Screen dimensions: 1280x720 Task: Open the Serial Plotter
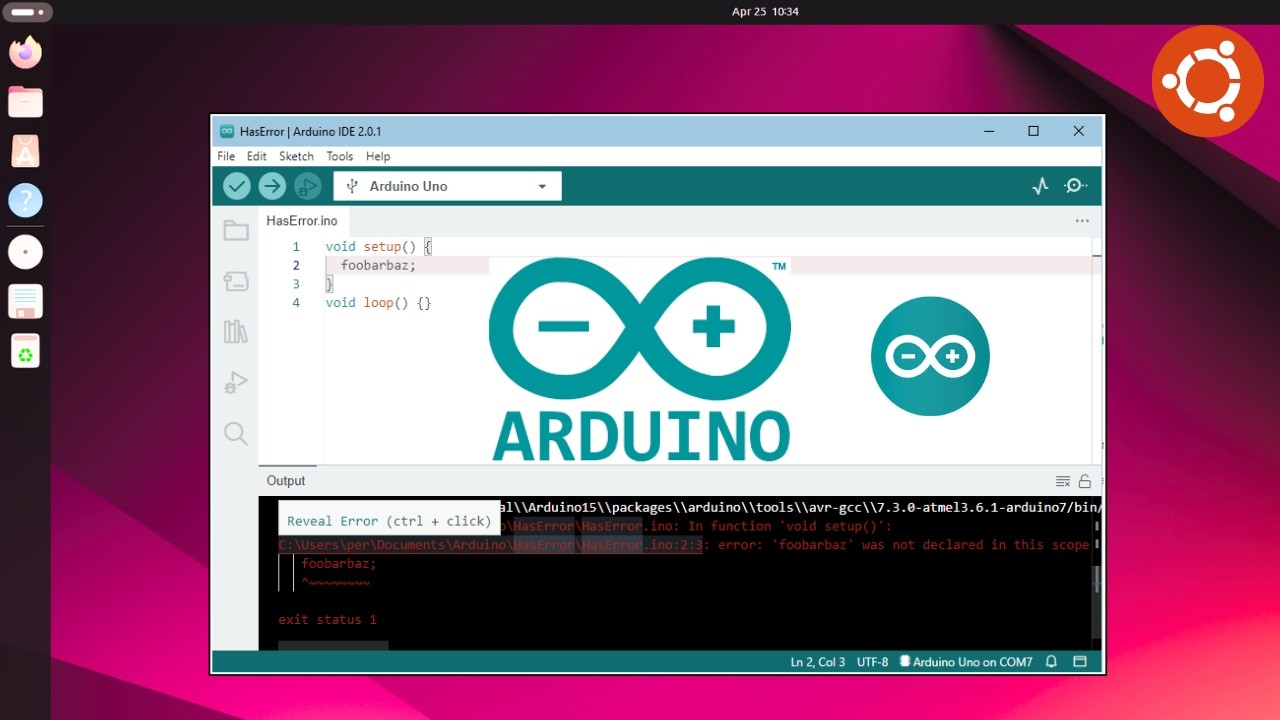[x=1040, y=186]
